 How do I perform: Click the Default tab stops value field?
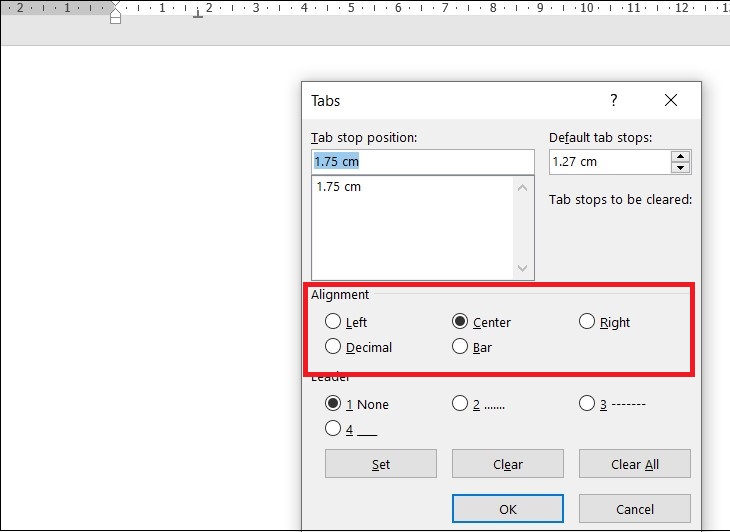tap(610, 162)
